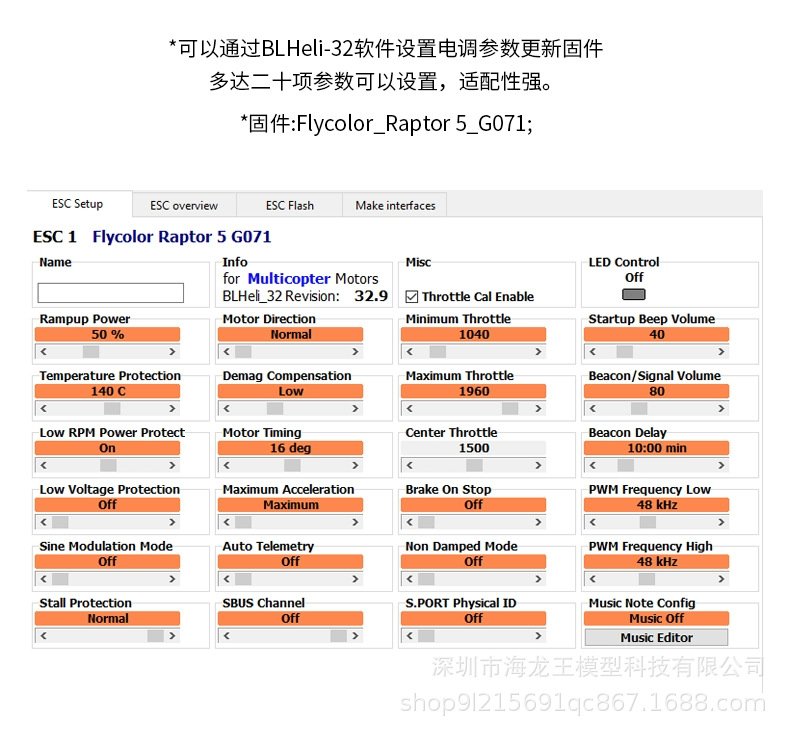Select the Make interfaces tab

click(395, 206)
